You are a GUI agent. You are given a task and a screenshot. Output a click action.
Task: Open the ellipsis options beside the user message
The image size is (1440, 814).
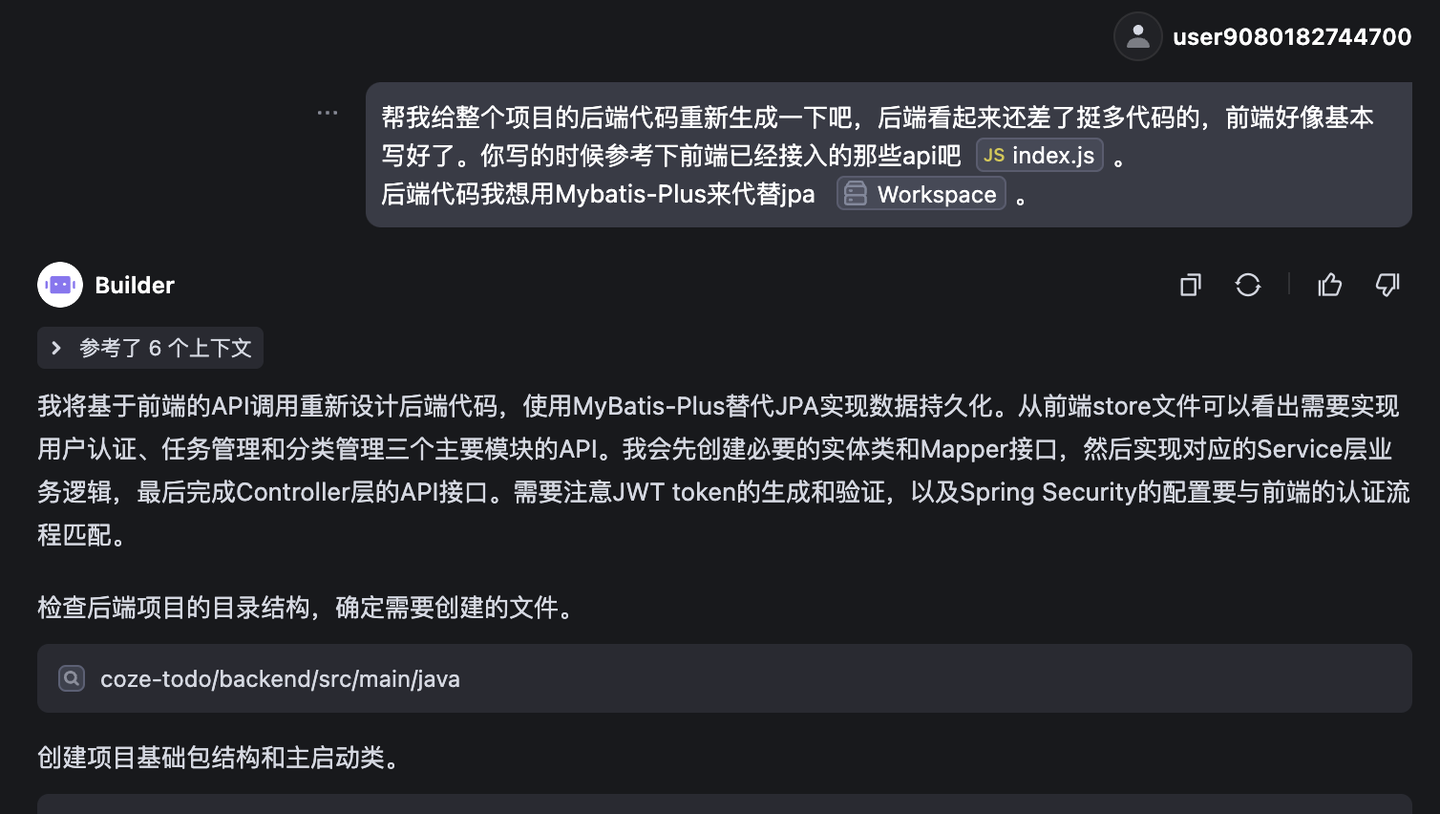click(x=327, y=112)
